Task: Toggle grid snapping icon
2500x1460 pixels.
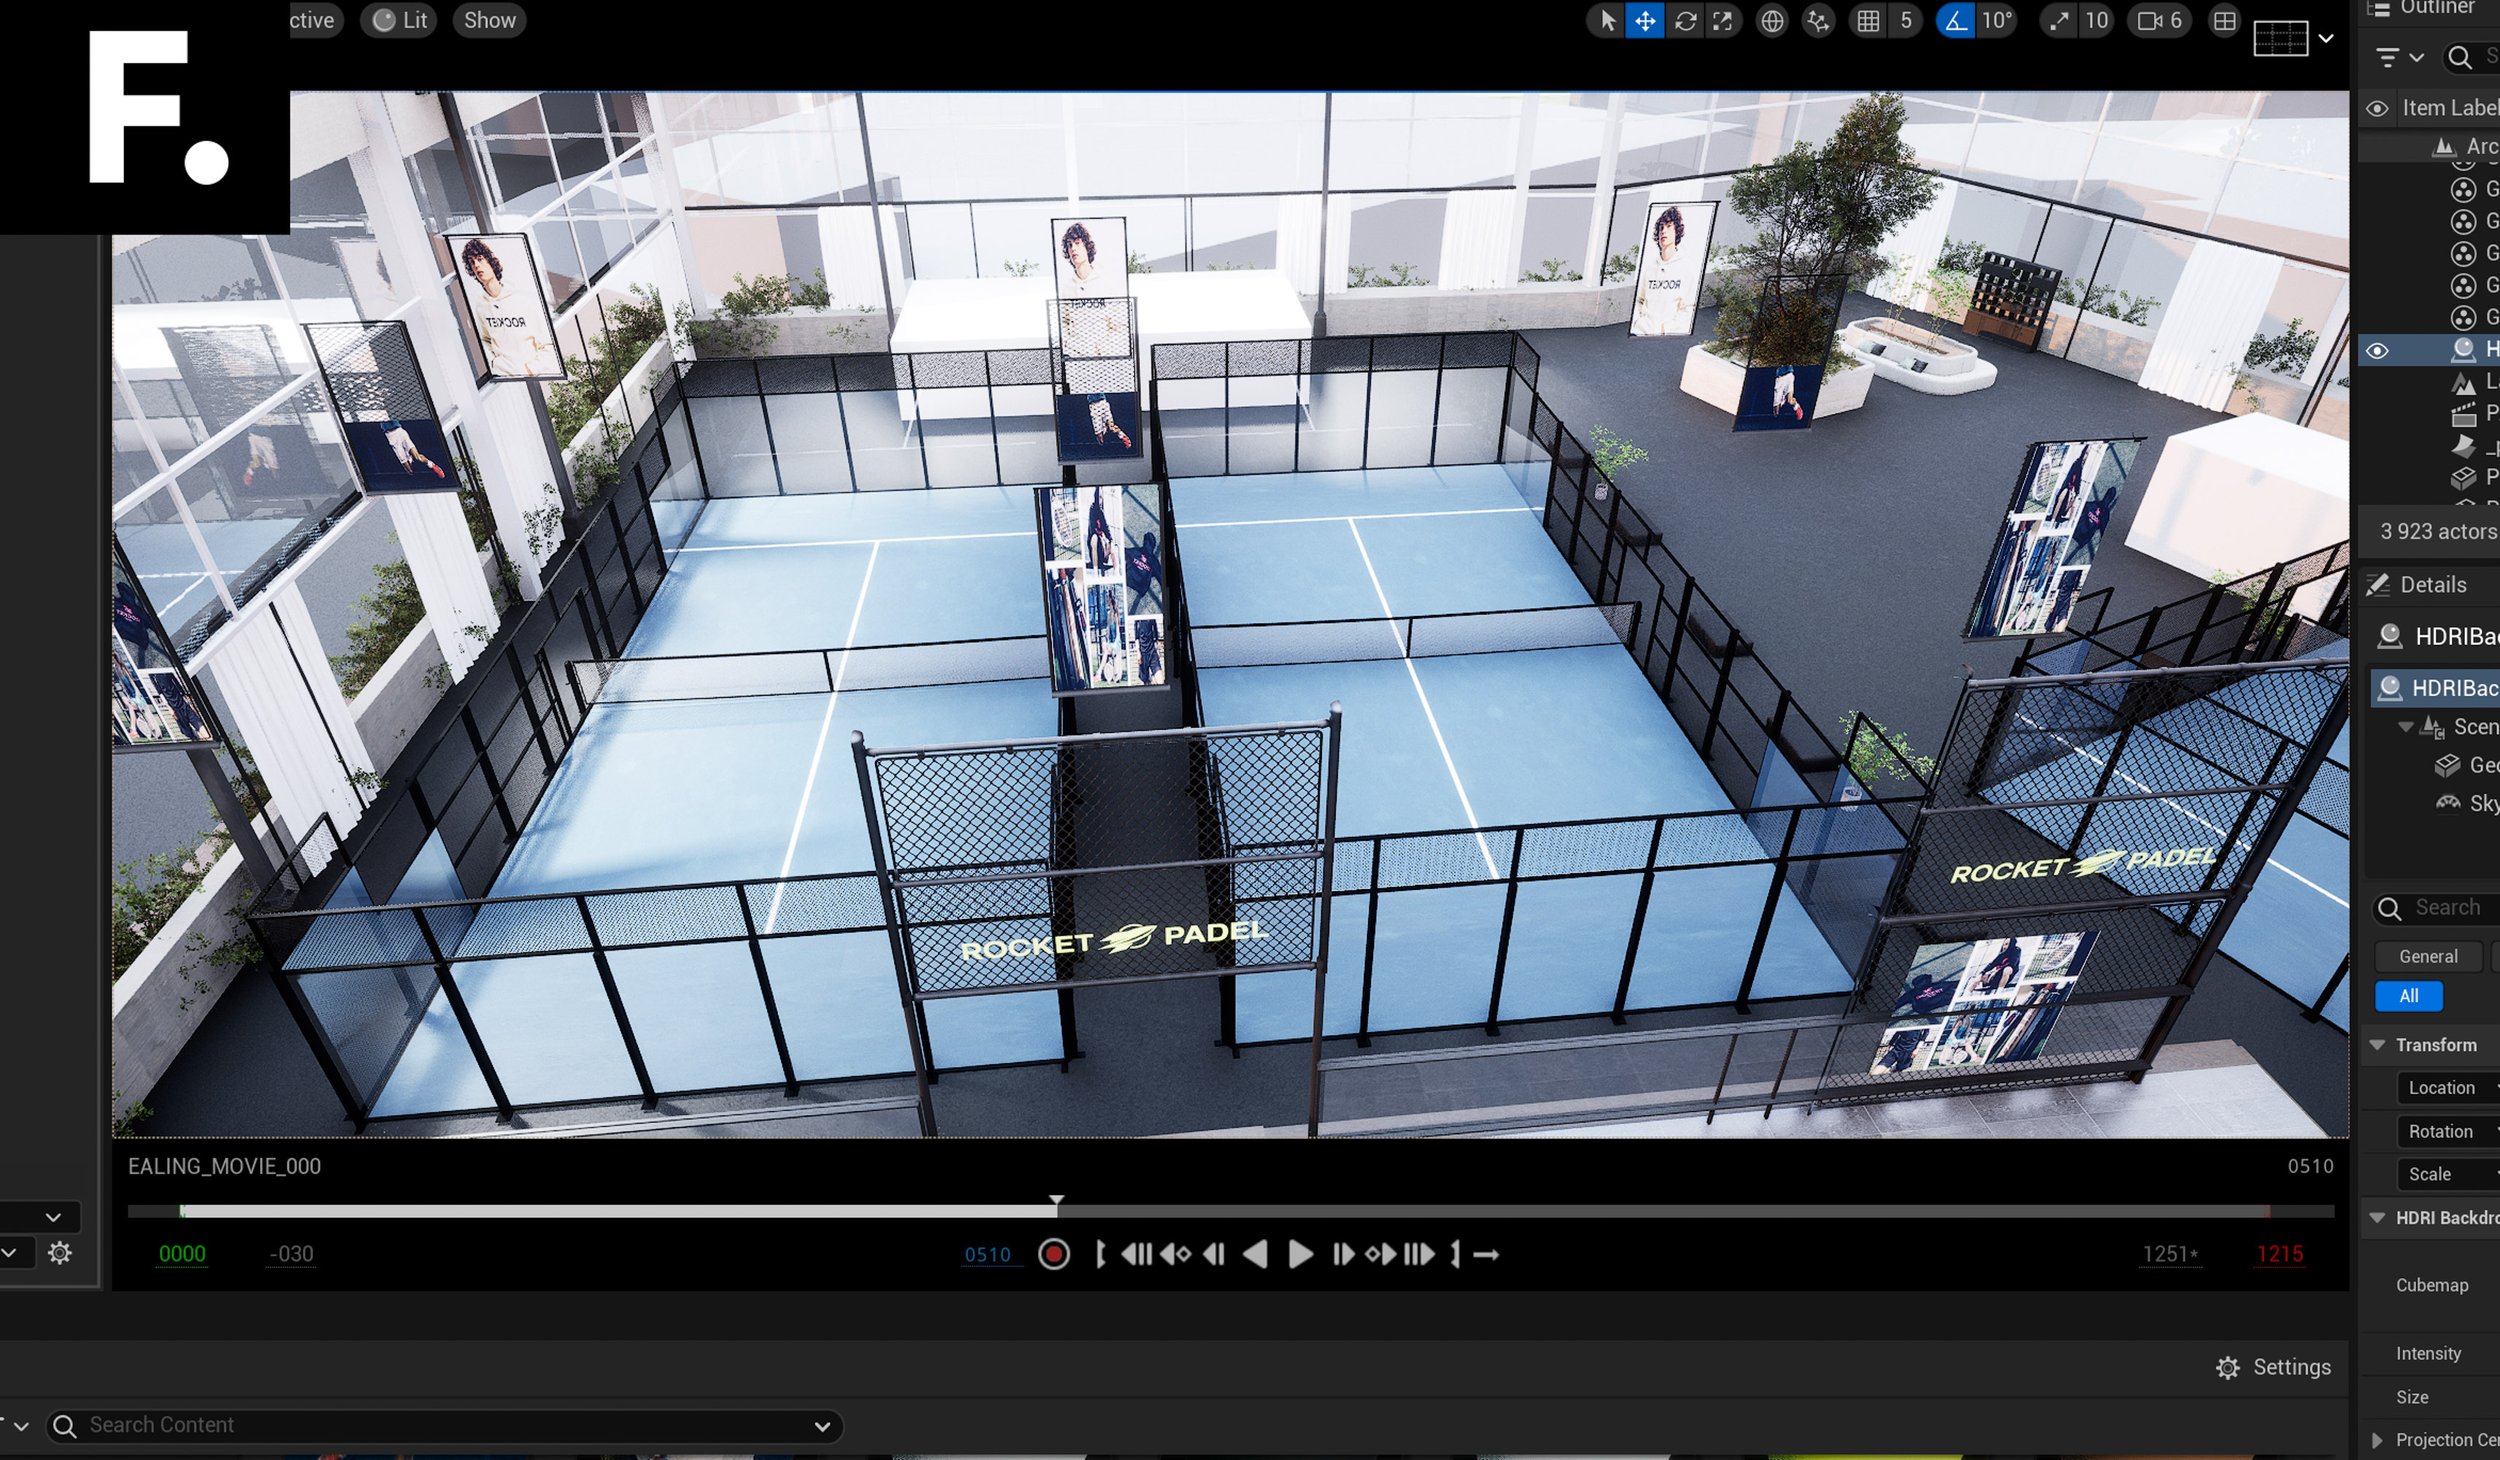Action: pos(1868,21)
